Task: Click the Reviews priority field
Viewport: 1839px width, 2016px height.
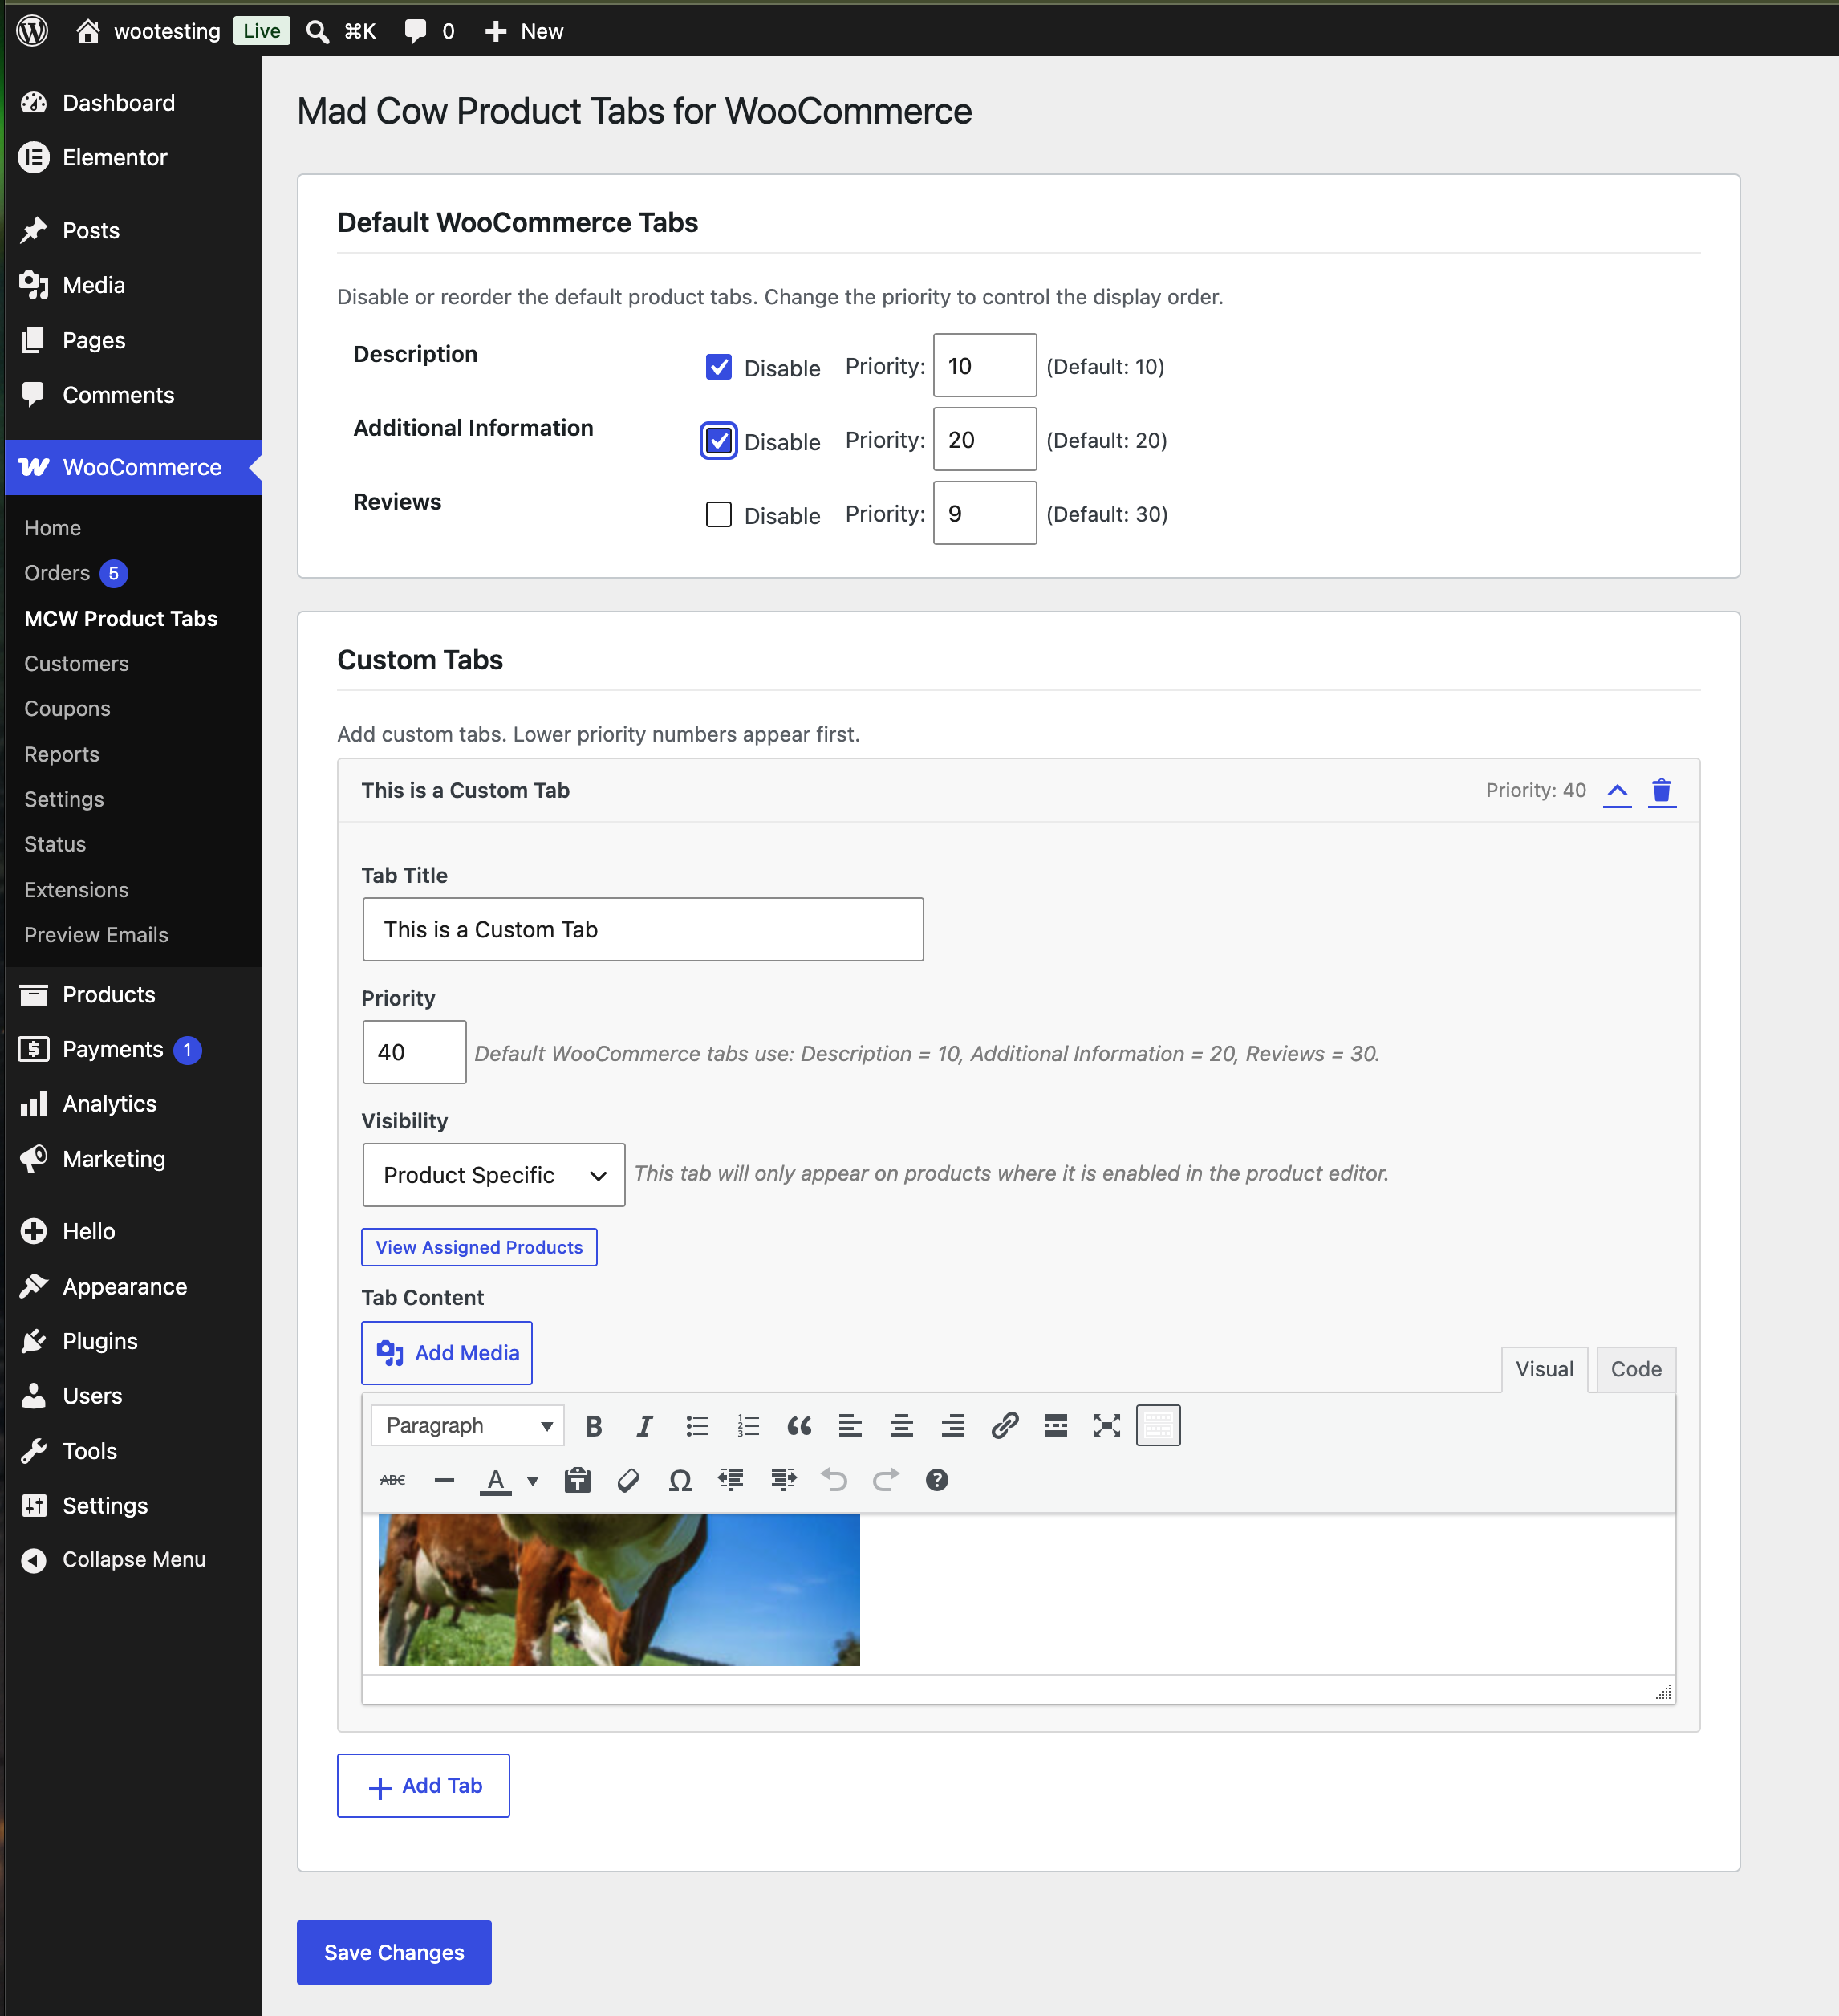Action: point(985,514)
